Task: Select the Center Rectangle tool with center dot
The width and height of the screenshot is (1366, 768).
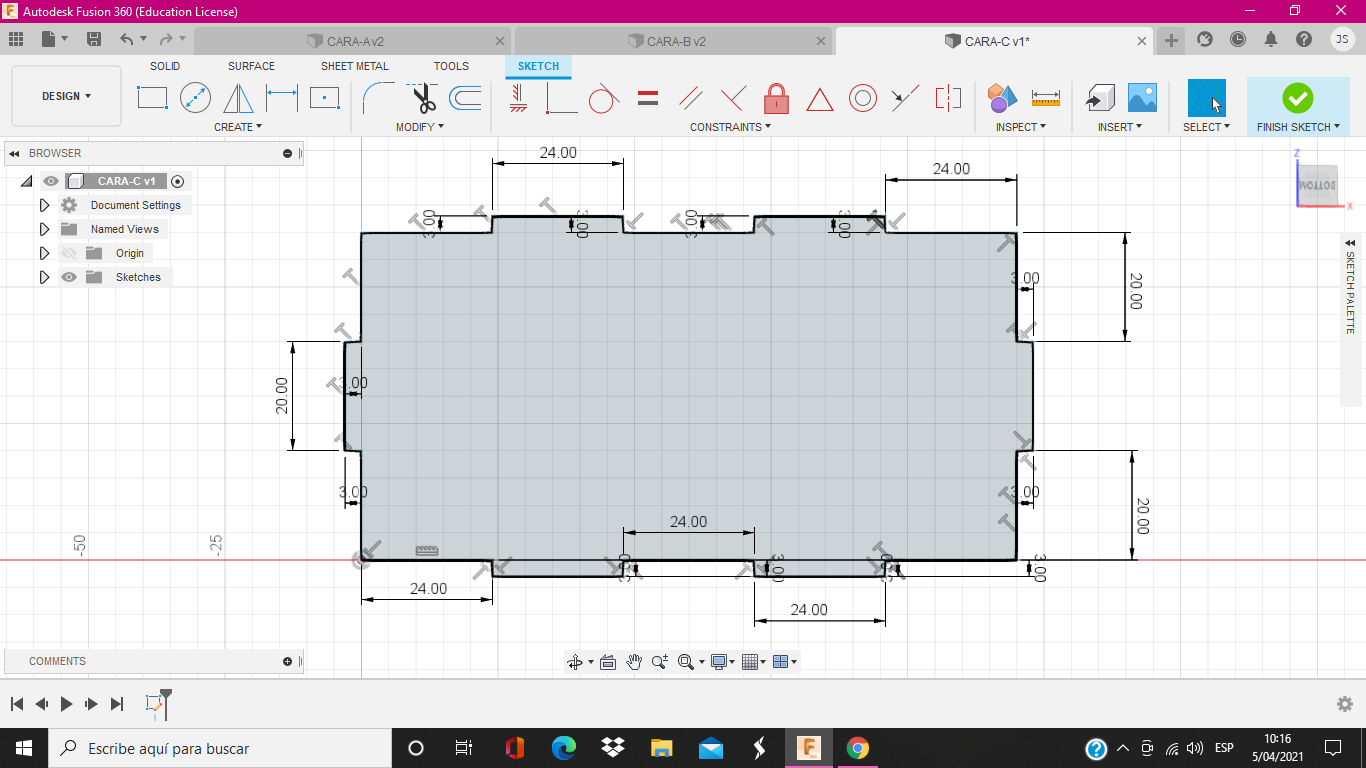Action: [324, 98]
